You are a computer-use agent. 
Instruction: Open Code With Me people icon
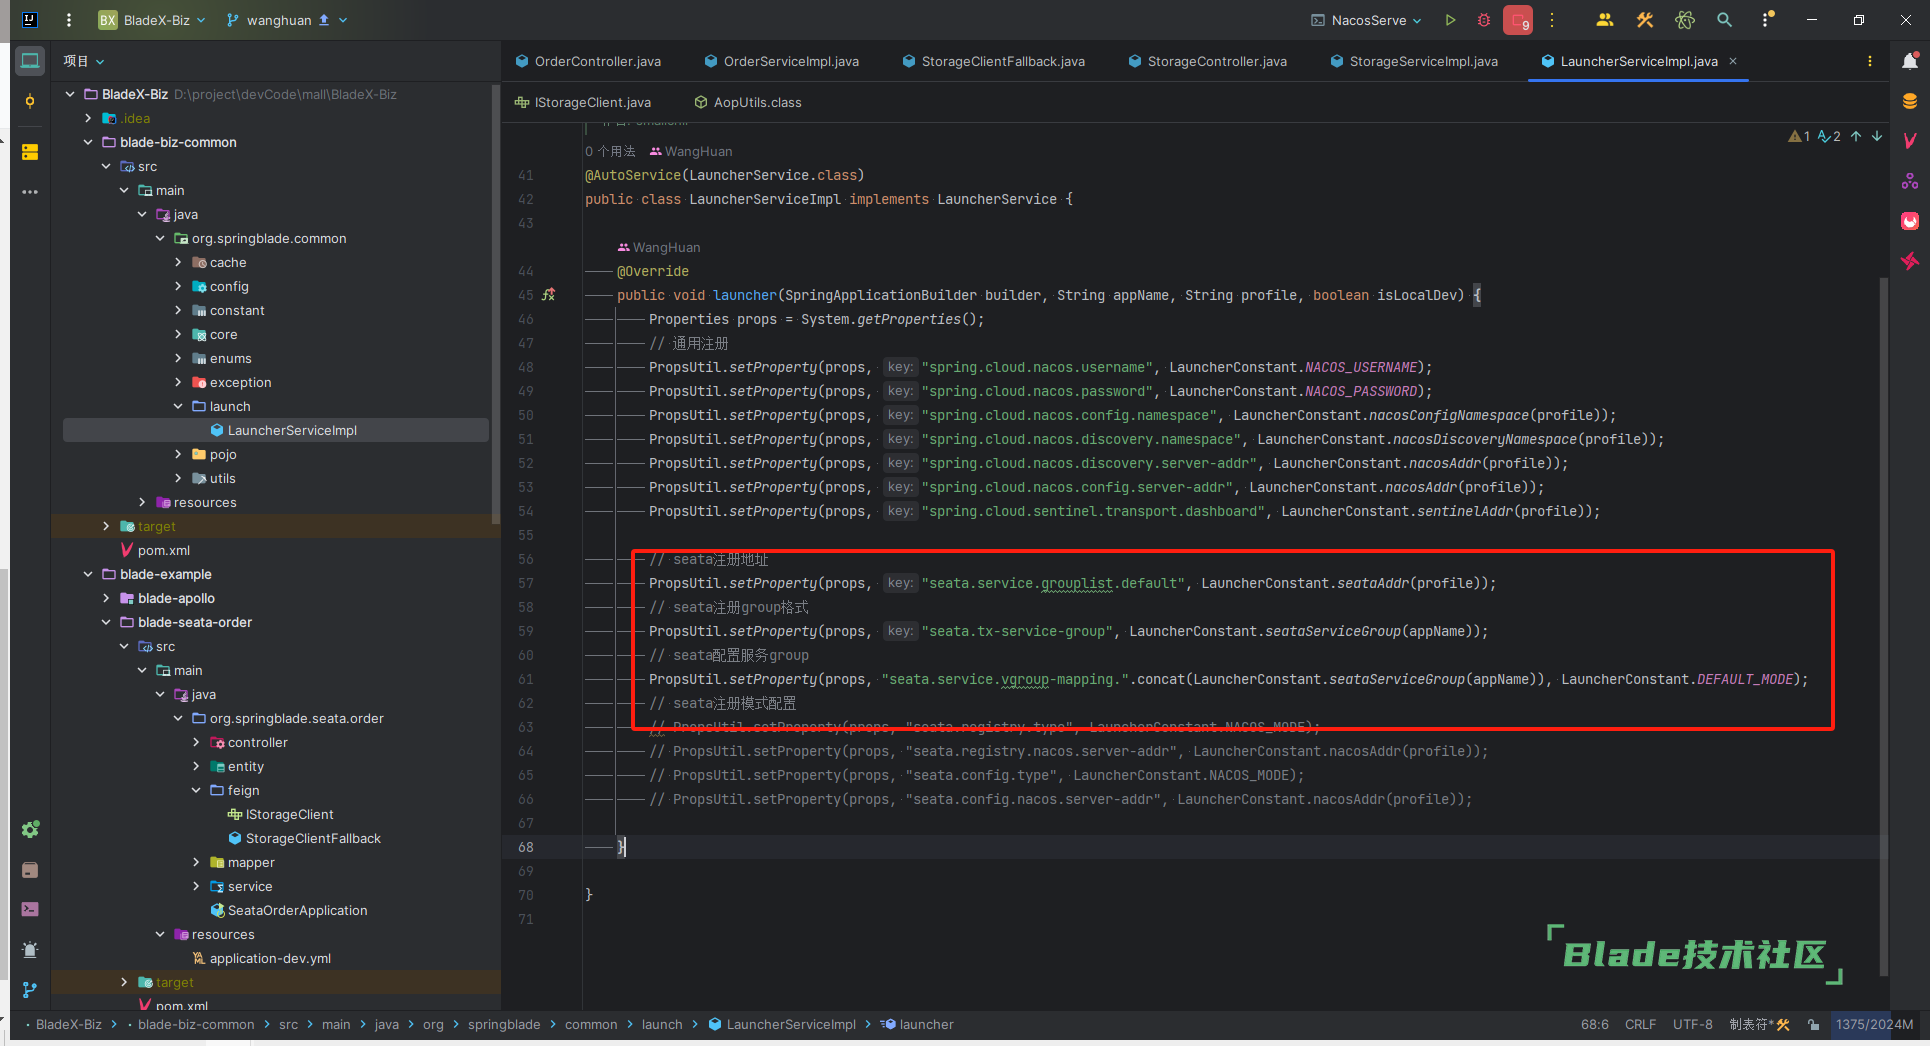pos(1605,20)
